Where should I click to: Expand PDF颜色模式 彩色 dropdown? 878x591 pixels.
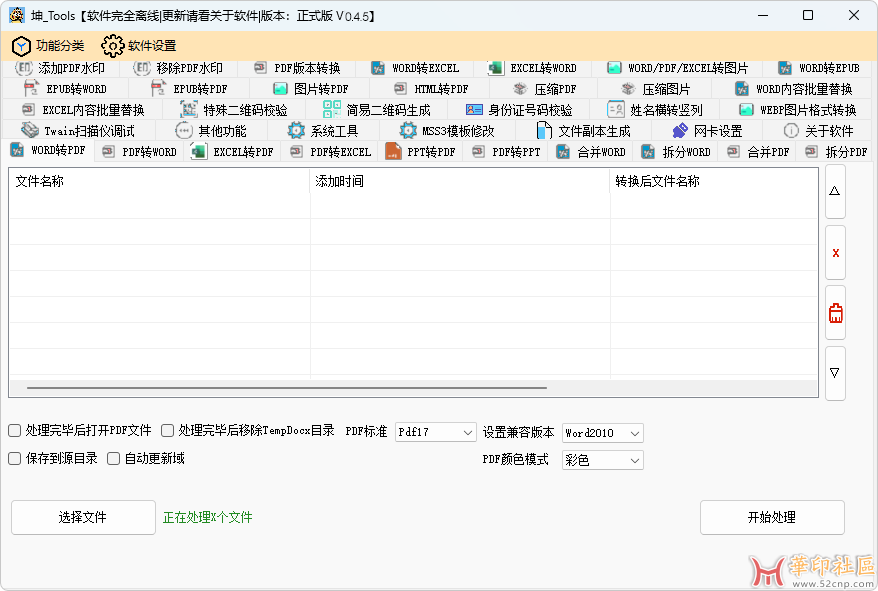pyautogui.click(x=602, y=460)
